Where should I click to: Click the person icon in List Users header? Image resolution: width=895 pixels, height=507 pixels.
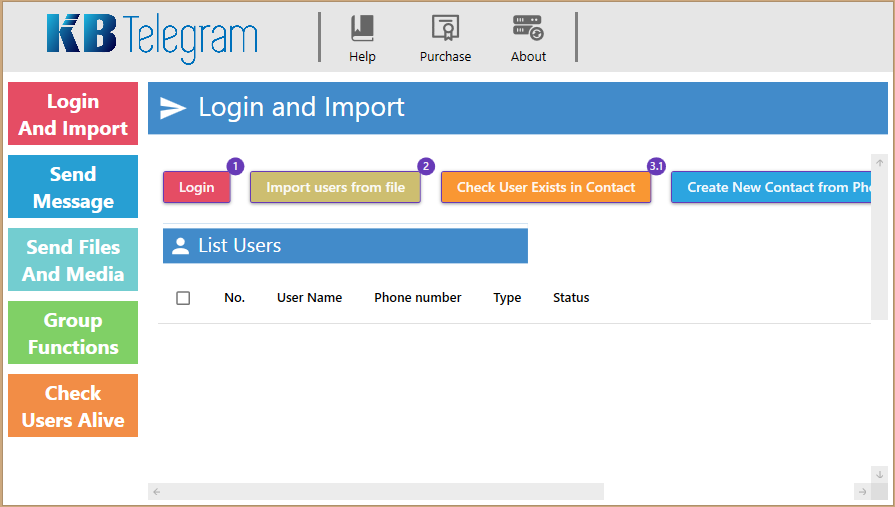180,246
